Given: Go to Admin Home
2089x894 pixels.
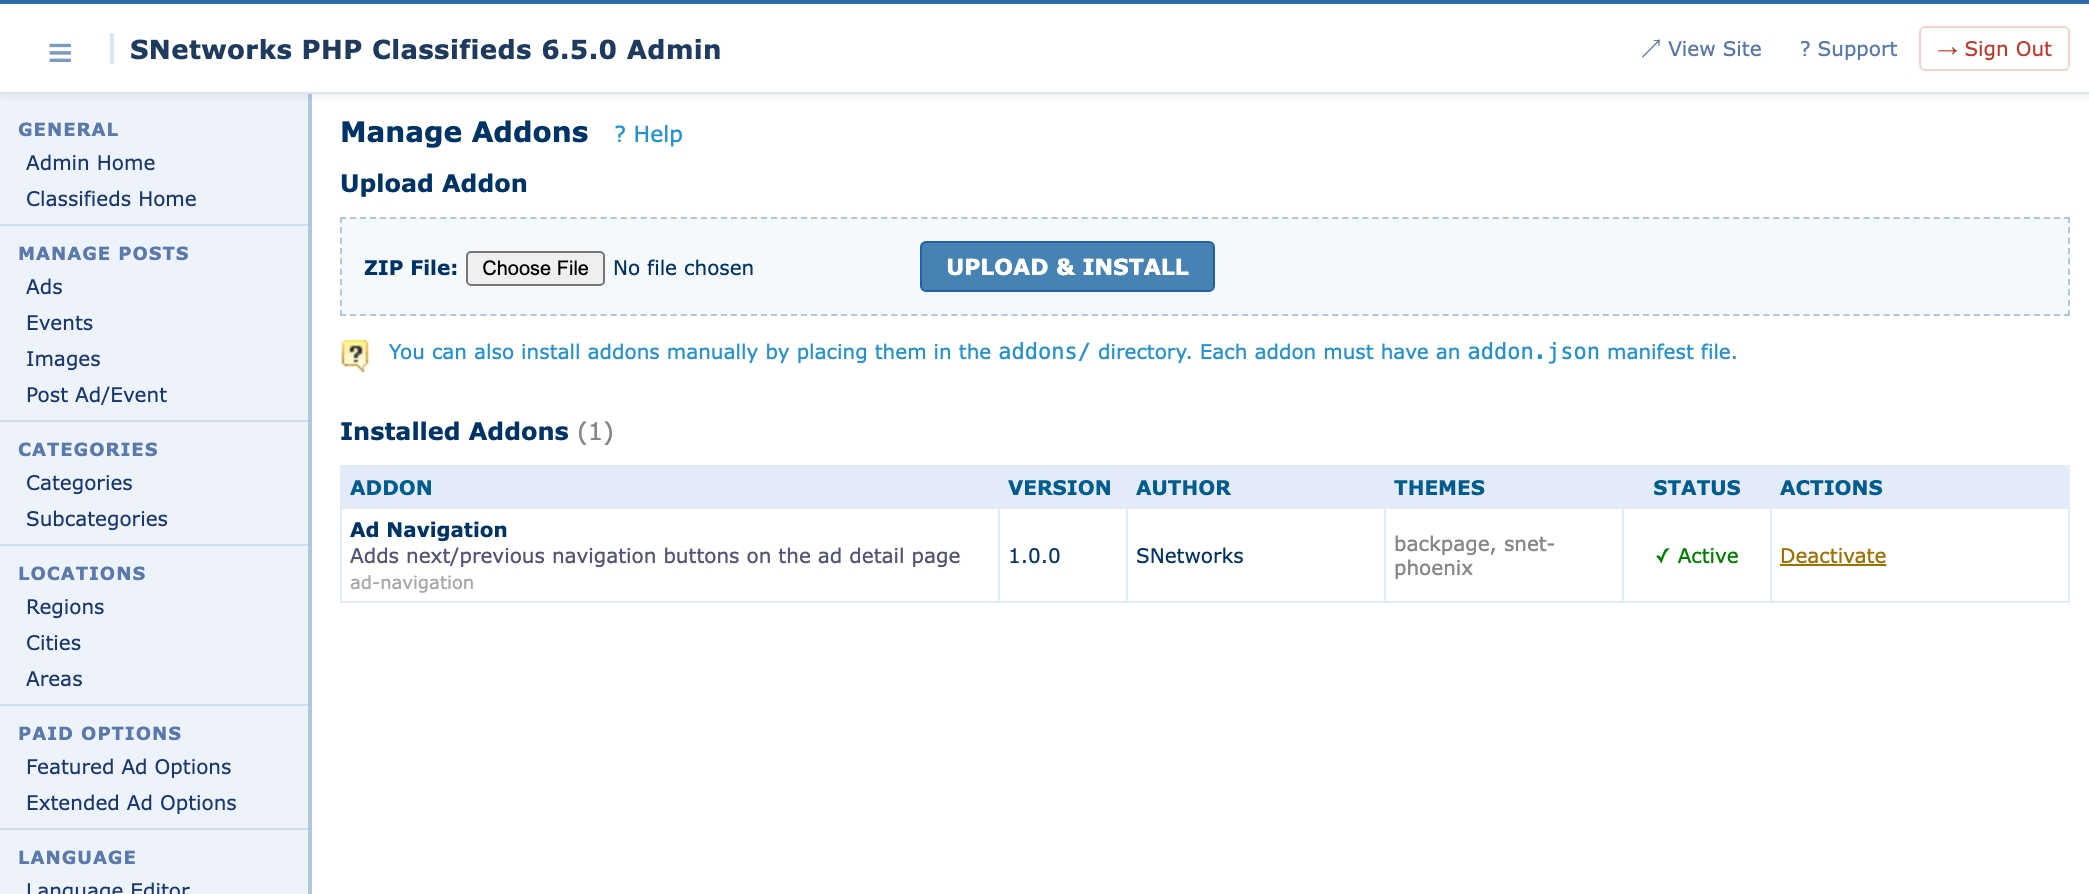Looking at the screenshot, I should point(91,163).
